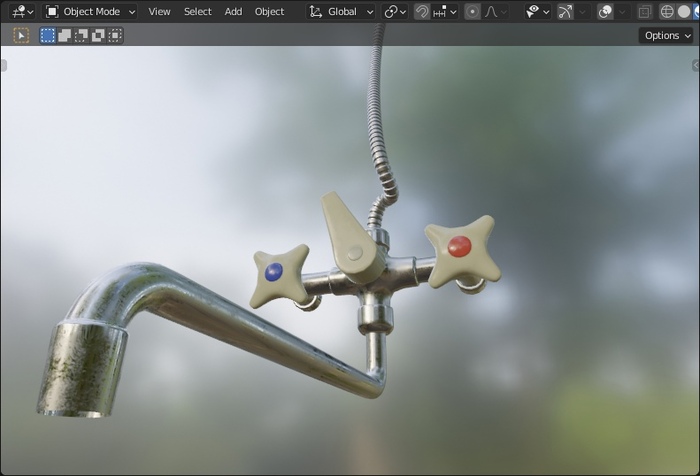Open the Select menu

click(197, 12)
